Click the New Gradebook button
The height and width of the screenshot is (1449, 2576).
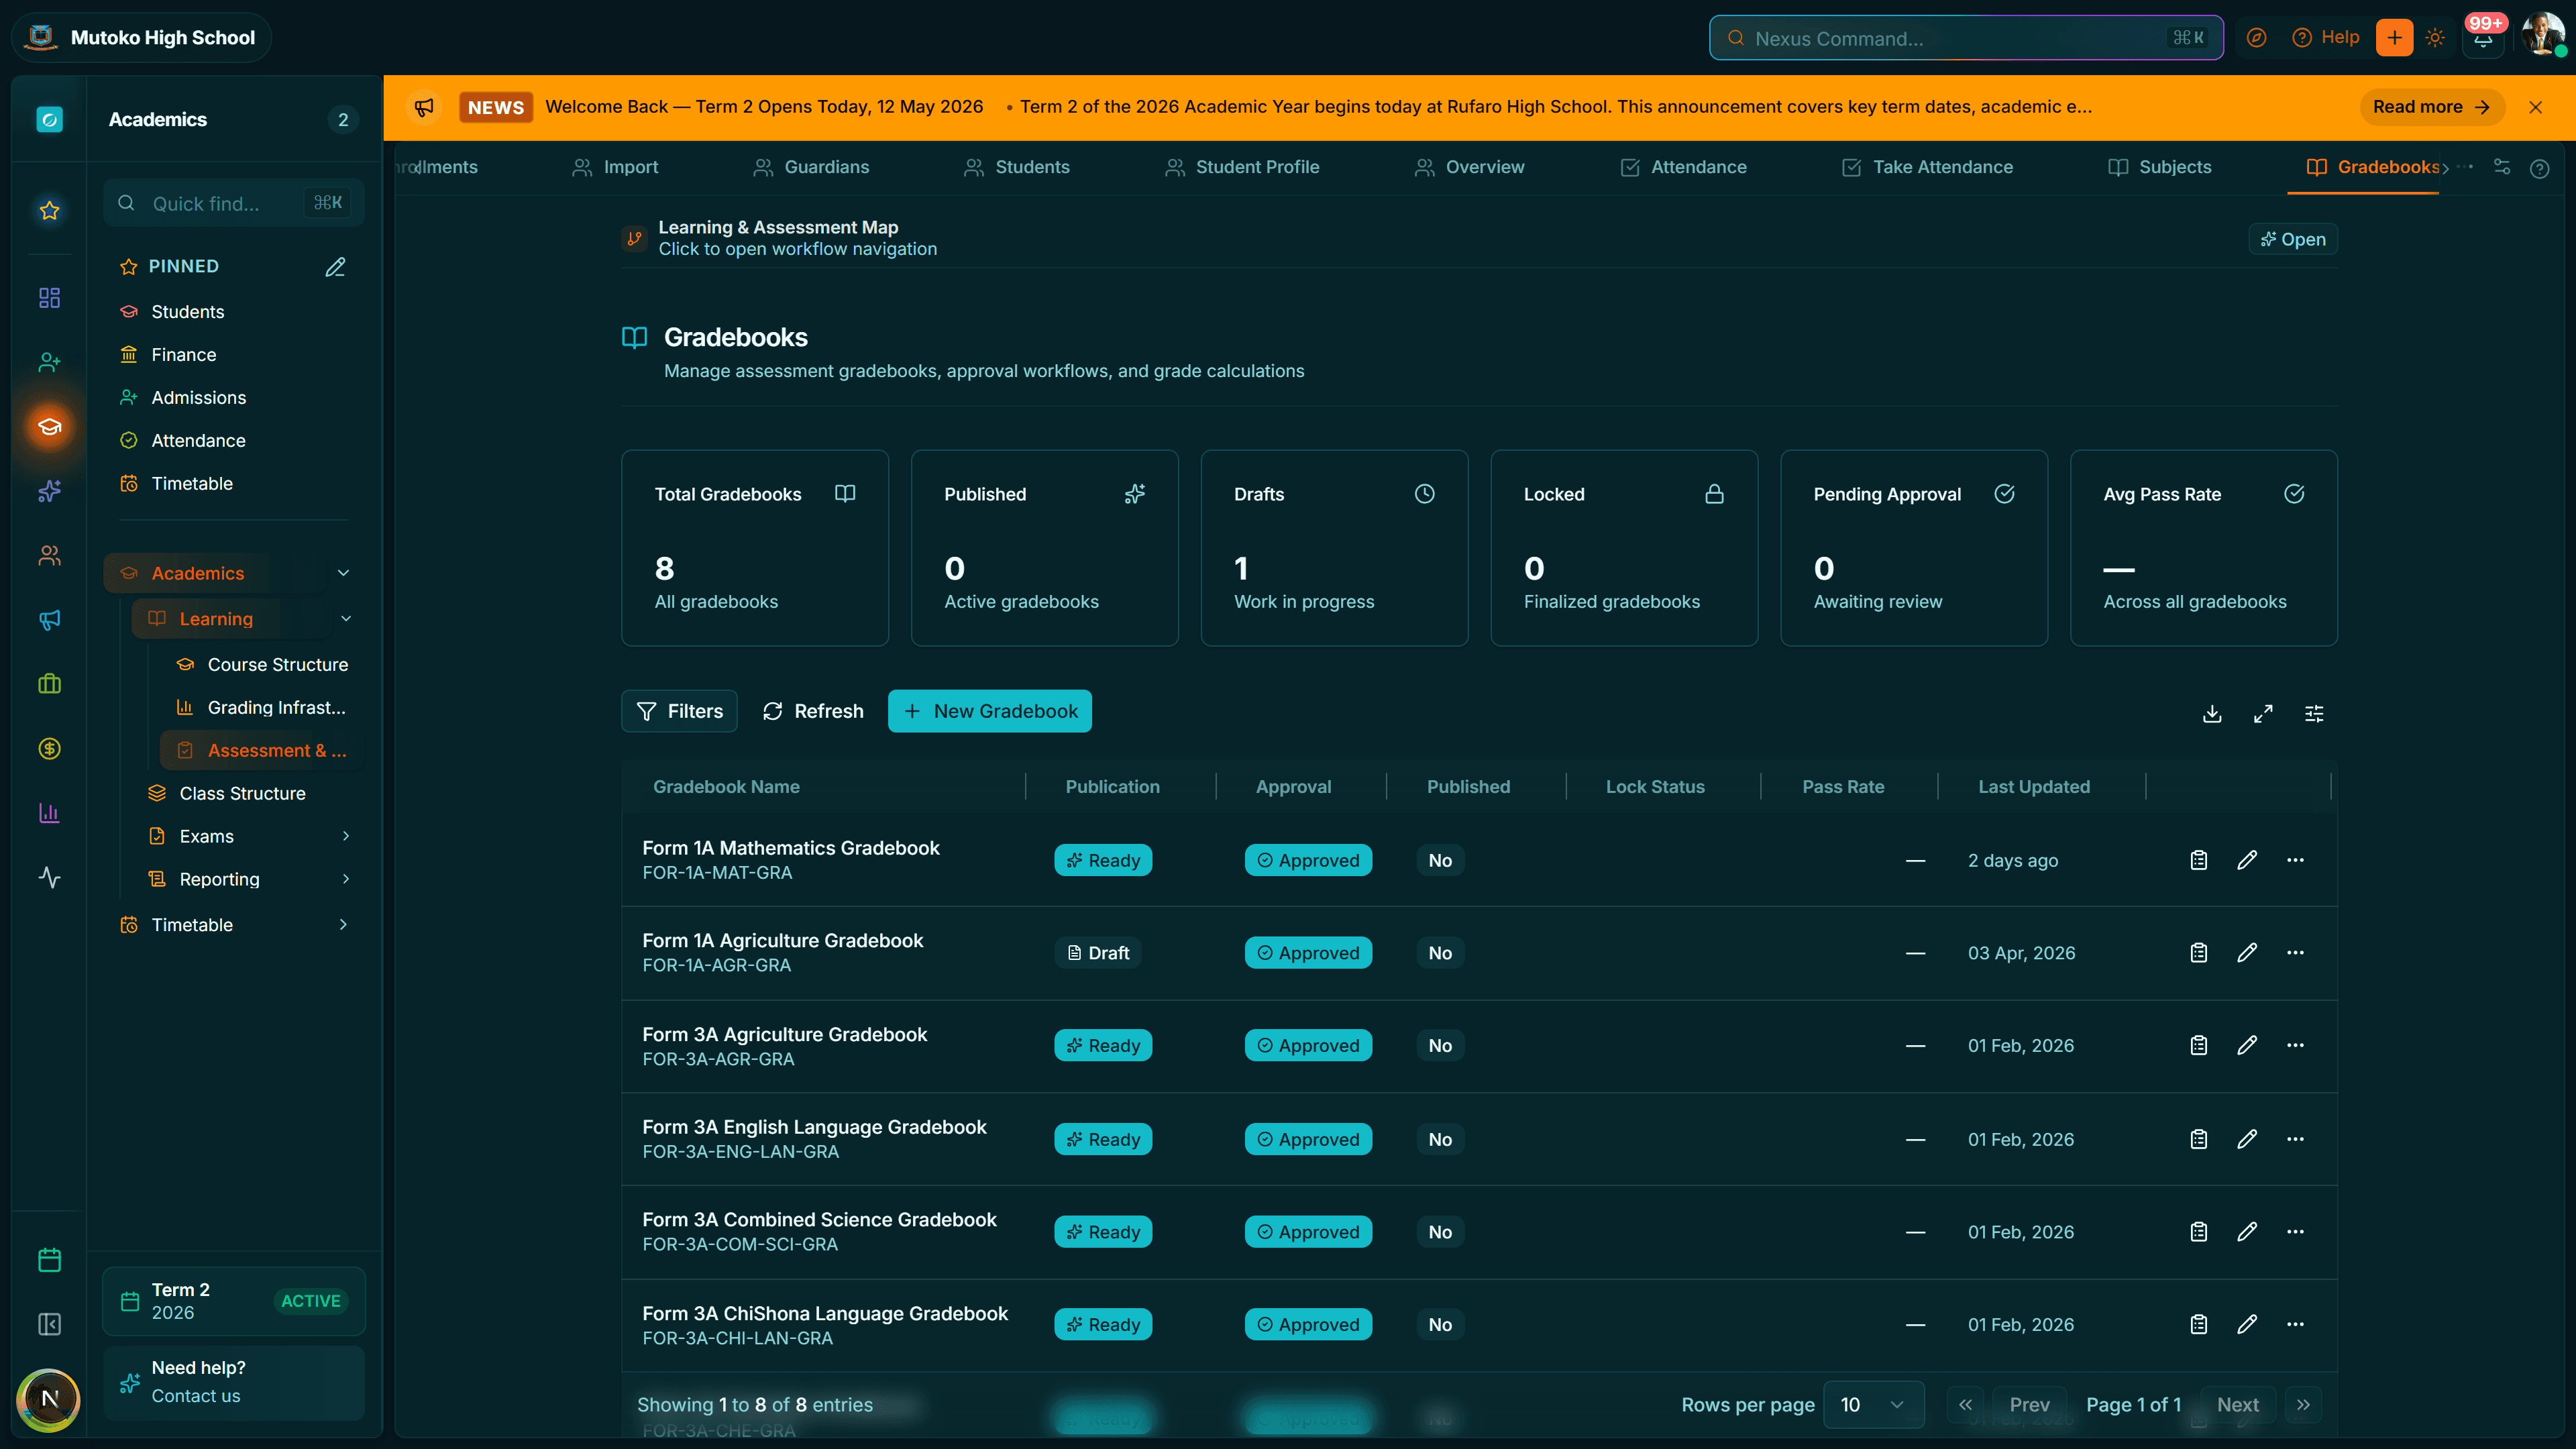pos(990,711)
